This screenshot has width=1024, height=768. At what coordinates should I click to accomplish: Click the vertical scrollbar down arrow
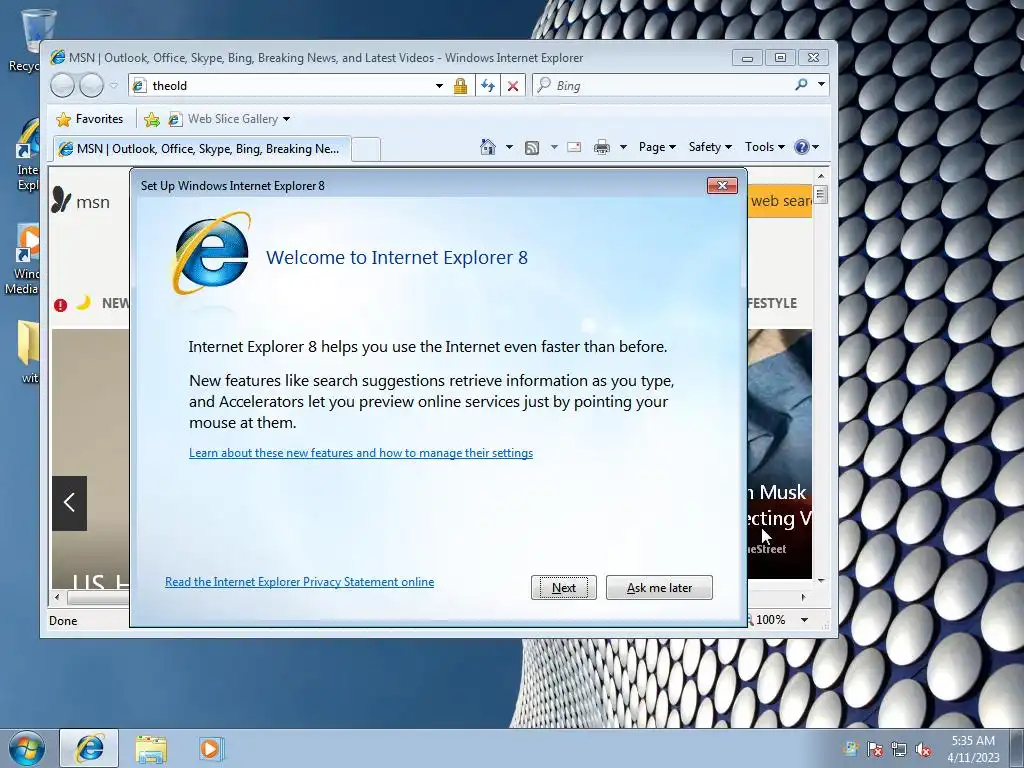821,579
